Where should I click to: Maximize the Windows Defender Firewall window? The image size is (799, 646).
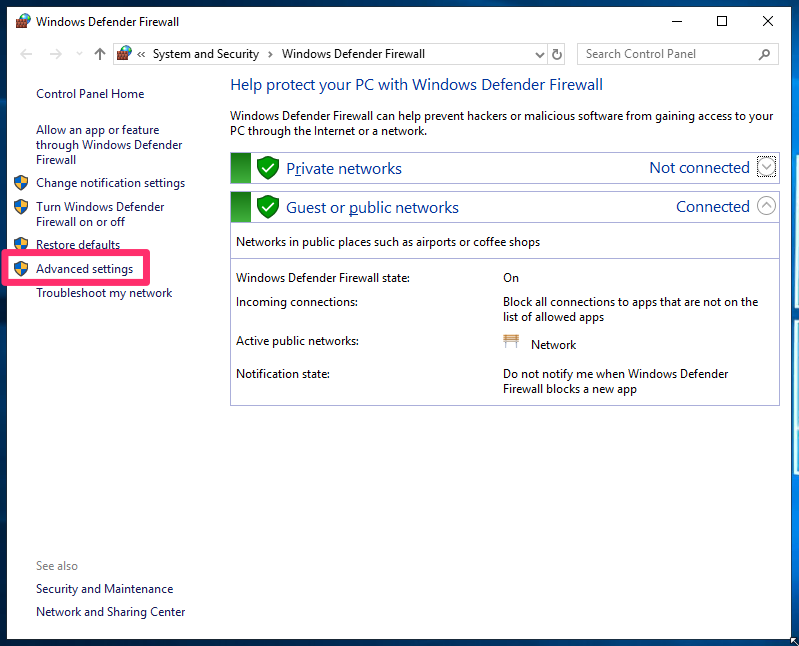click(x=722, y=21)
